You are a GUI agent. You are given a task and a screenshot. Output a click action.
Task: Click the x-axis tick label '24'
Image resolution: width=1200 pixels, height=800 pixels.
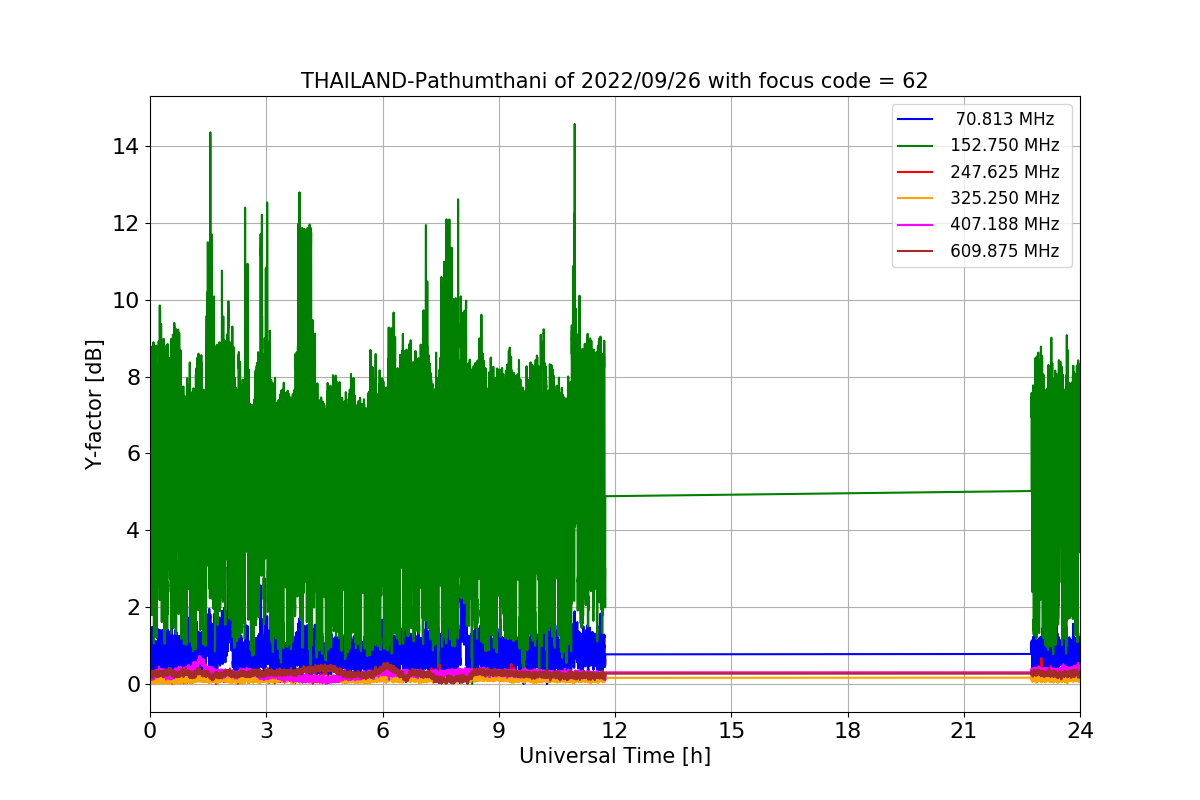[1080, 730]
